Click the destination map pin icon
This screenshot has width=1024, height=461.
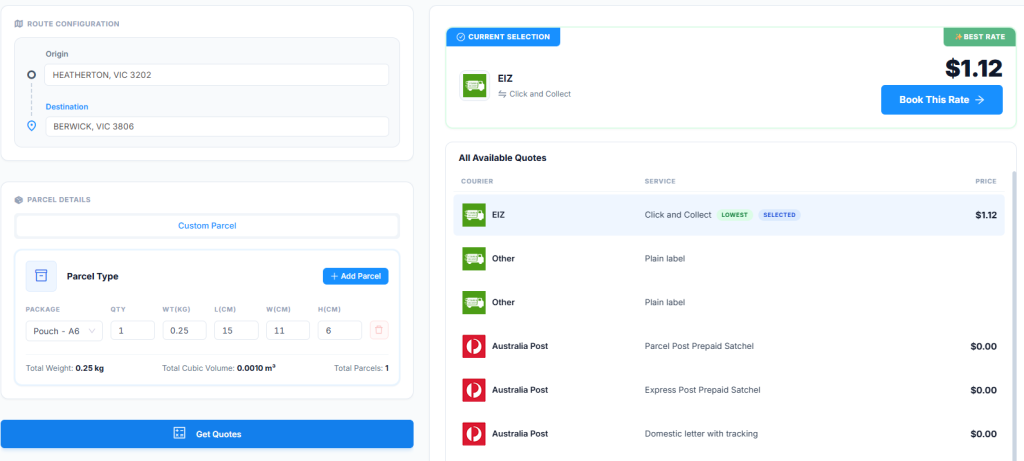[31, 126]
